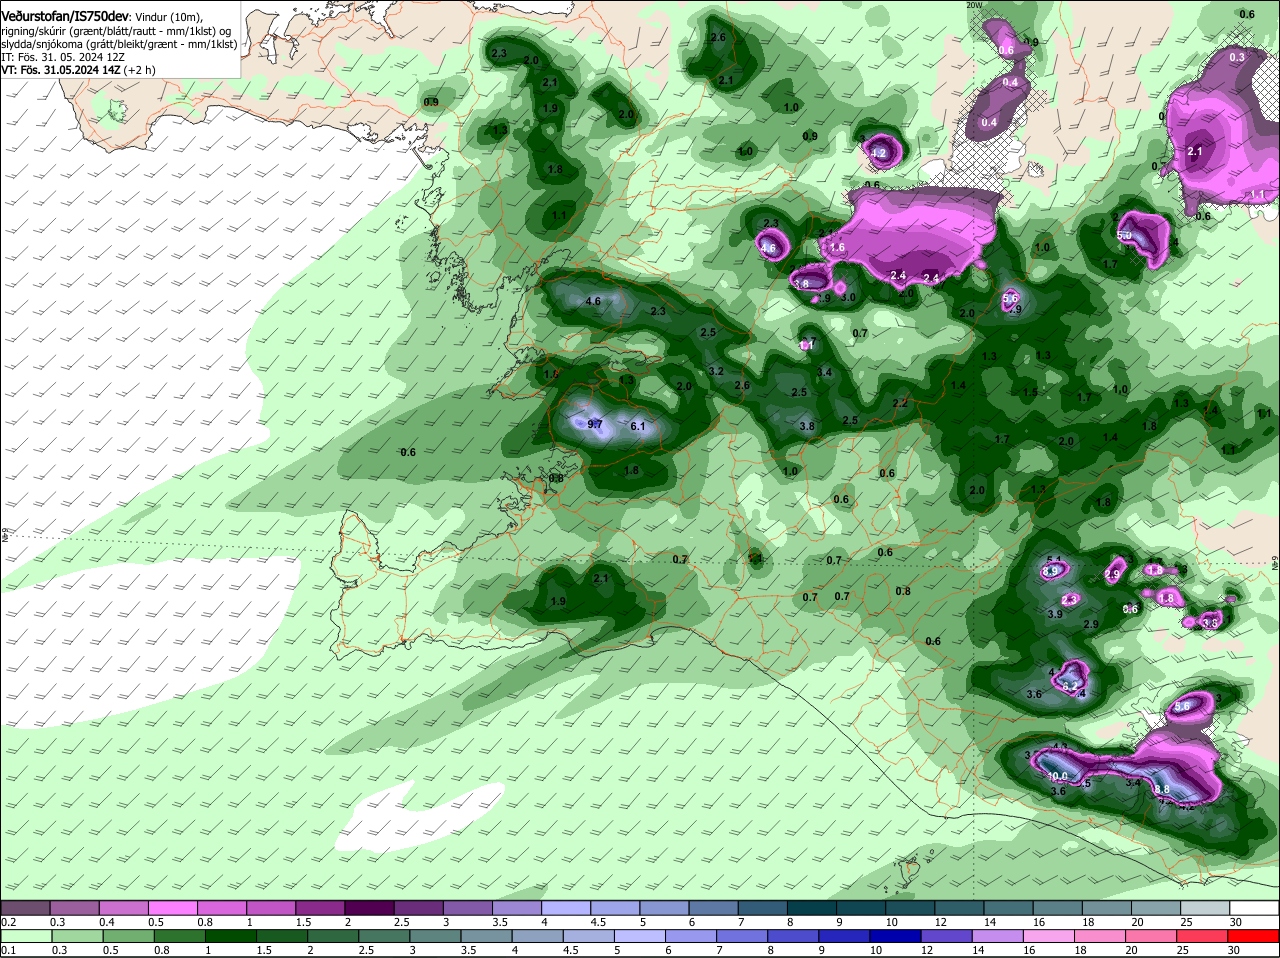This screenshot has height=958, width=1280.
Task: Click the 9.7 precipitation value on the map
Action: [595, 425]
